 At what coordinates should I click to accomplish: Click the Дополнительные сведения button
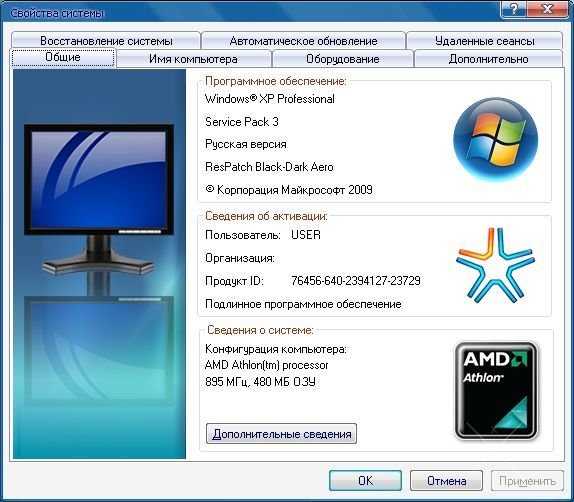coord(281,434)
